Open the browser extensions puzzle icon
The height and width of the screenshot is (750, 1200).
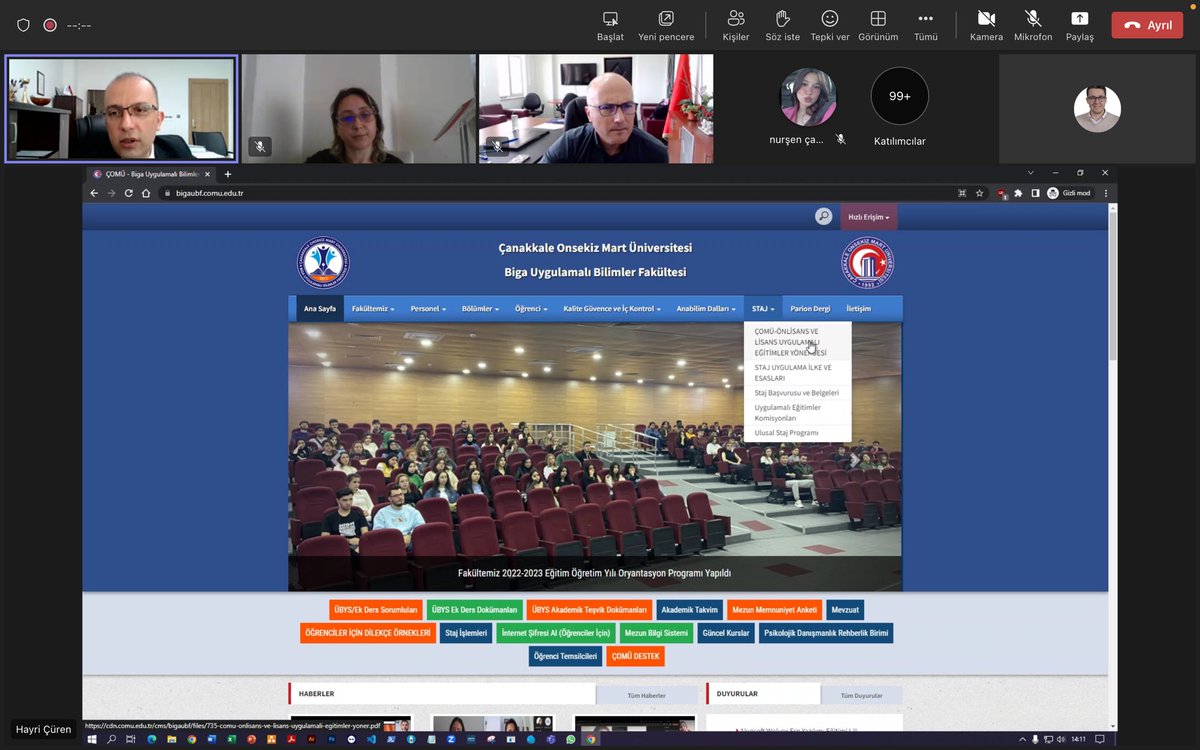coord(1018,193)
